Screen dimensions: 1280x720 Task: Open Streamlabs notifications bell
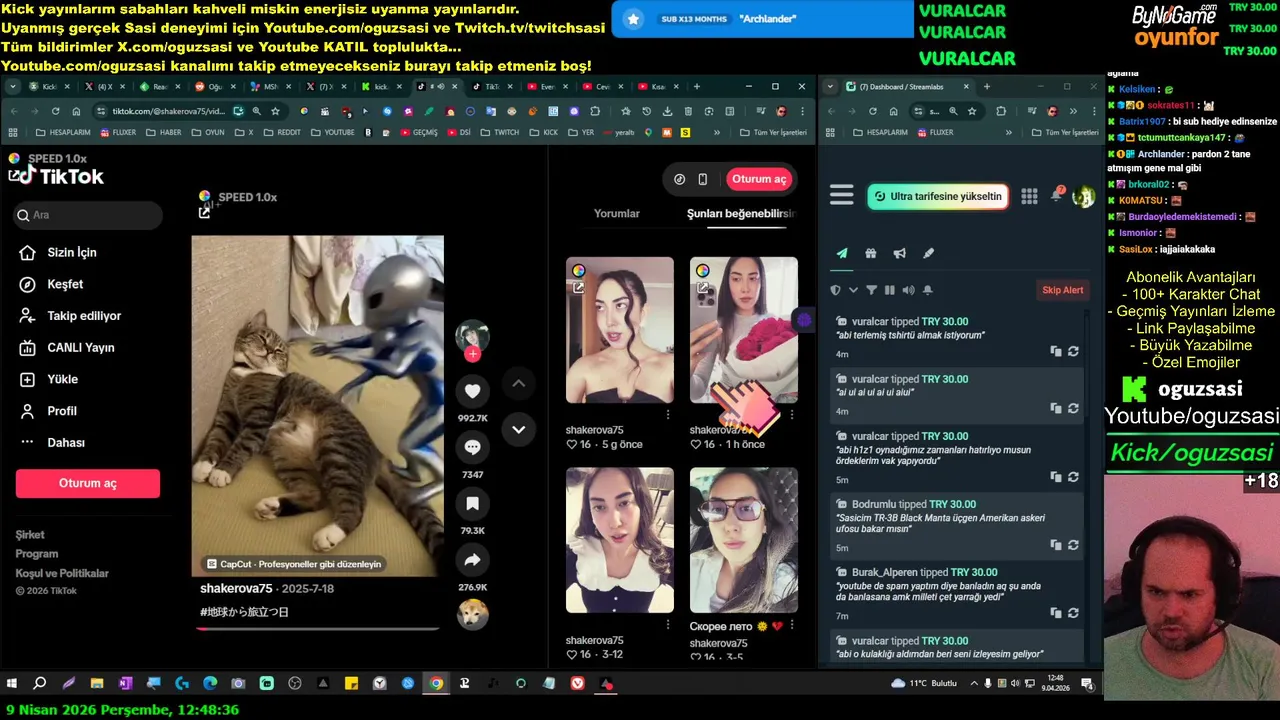(x=1056, y=196)
